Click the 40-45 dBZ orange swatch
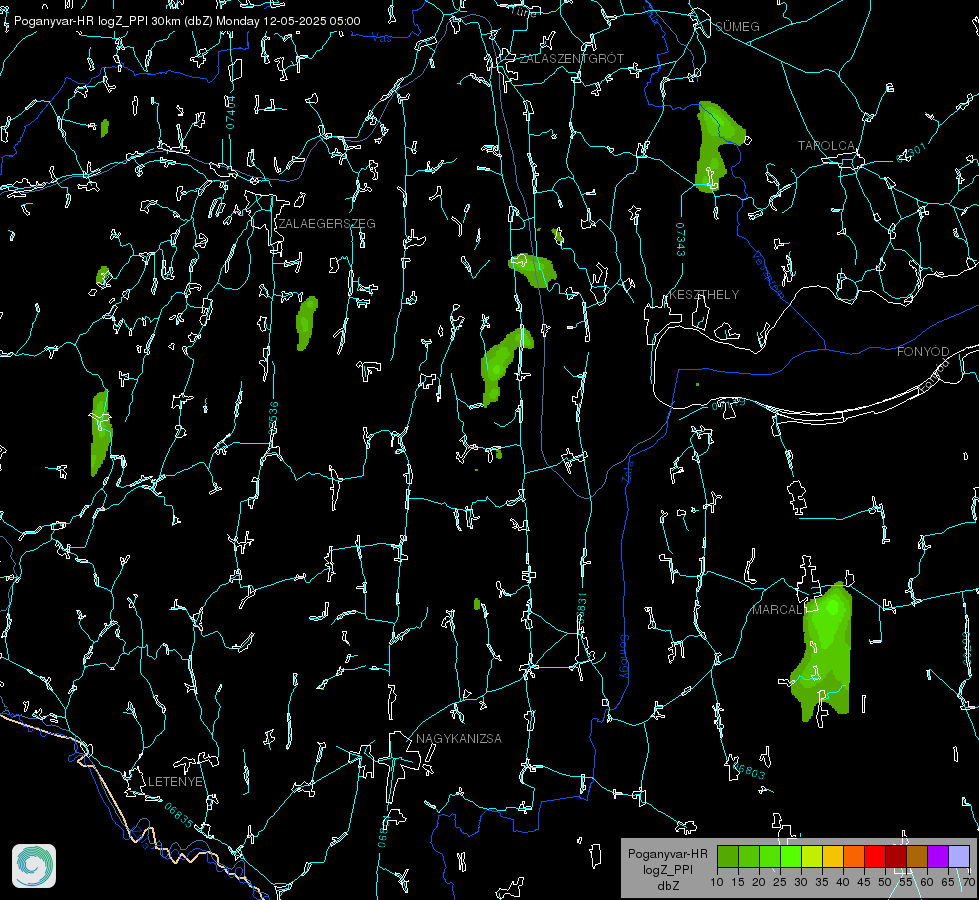 [x=854, y=856]
